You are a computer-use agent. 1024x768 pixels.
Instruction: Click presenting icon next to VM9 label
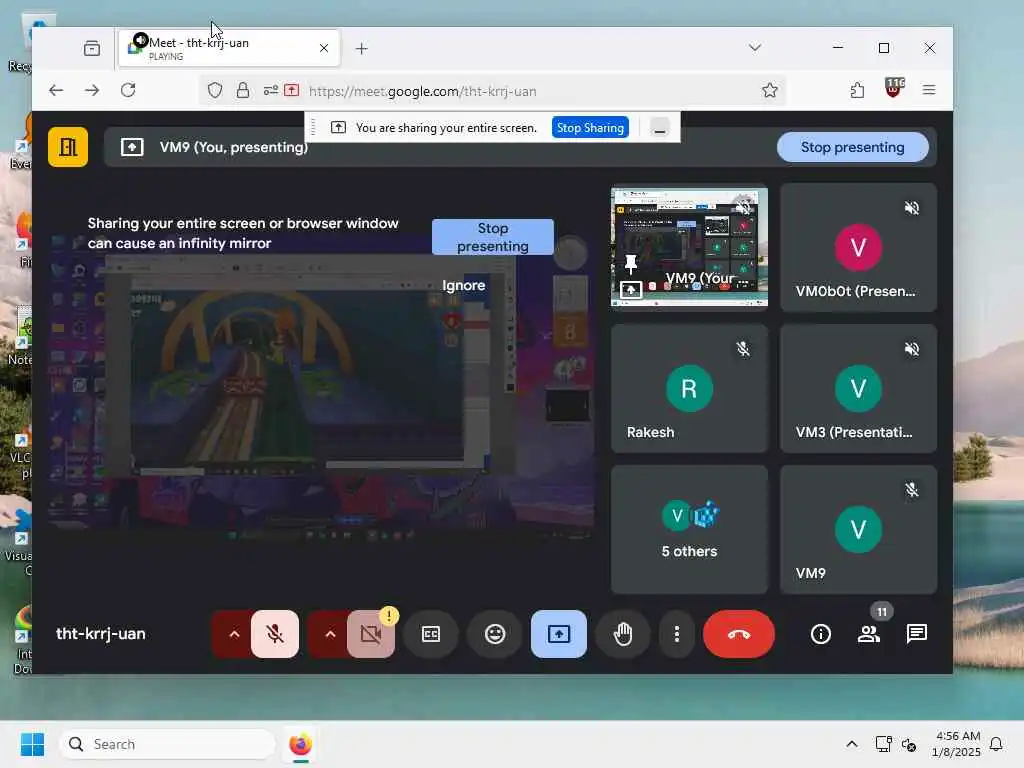pyautogui.click(x=132, y=147)
